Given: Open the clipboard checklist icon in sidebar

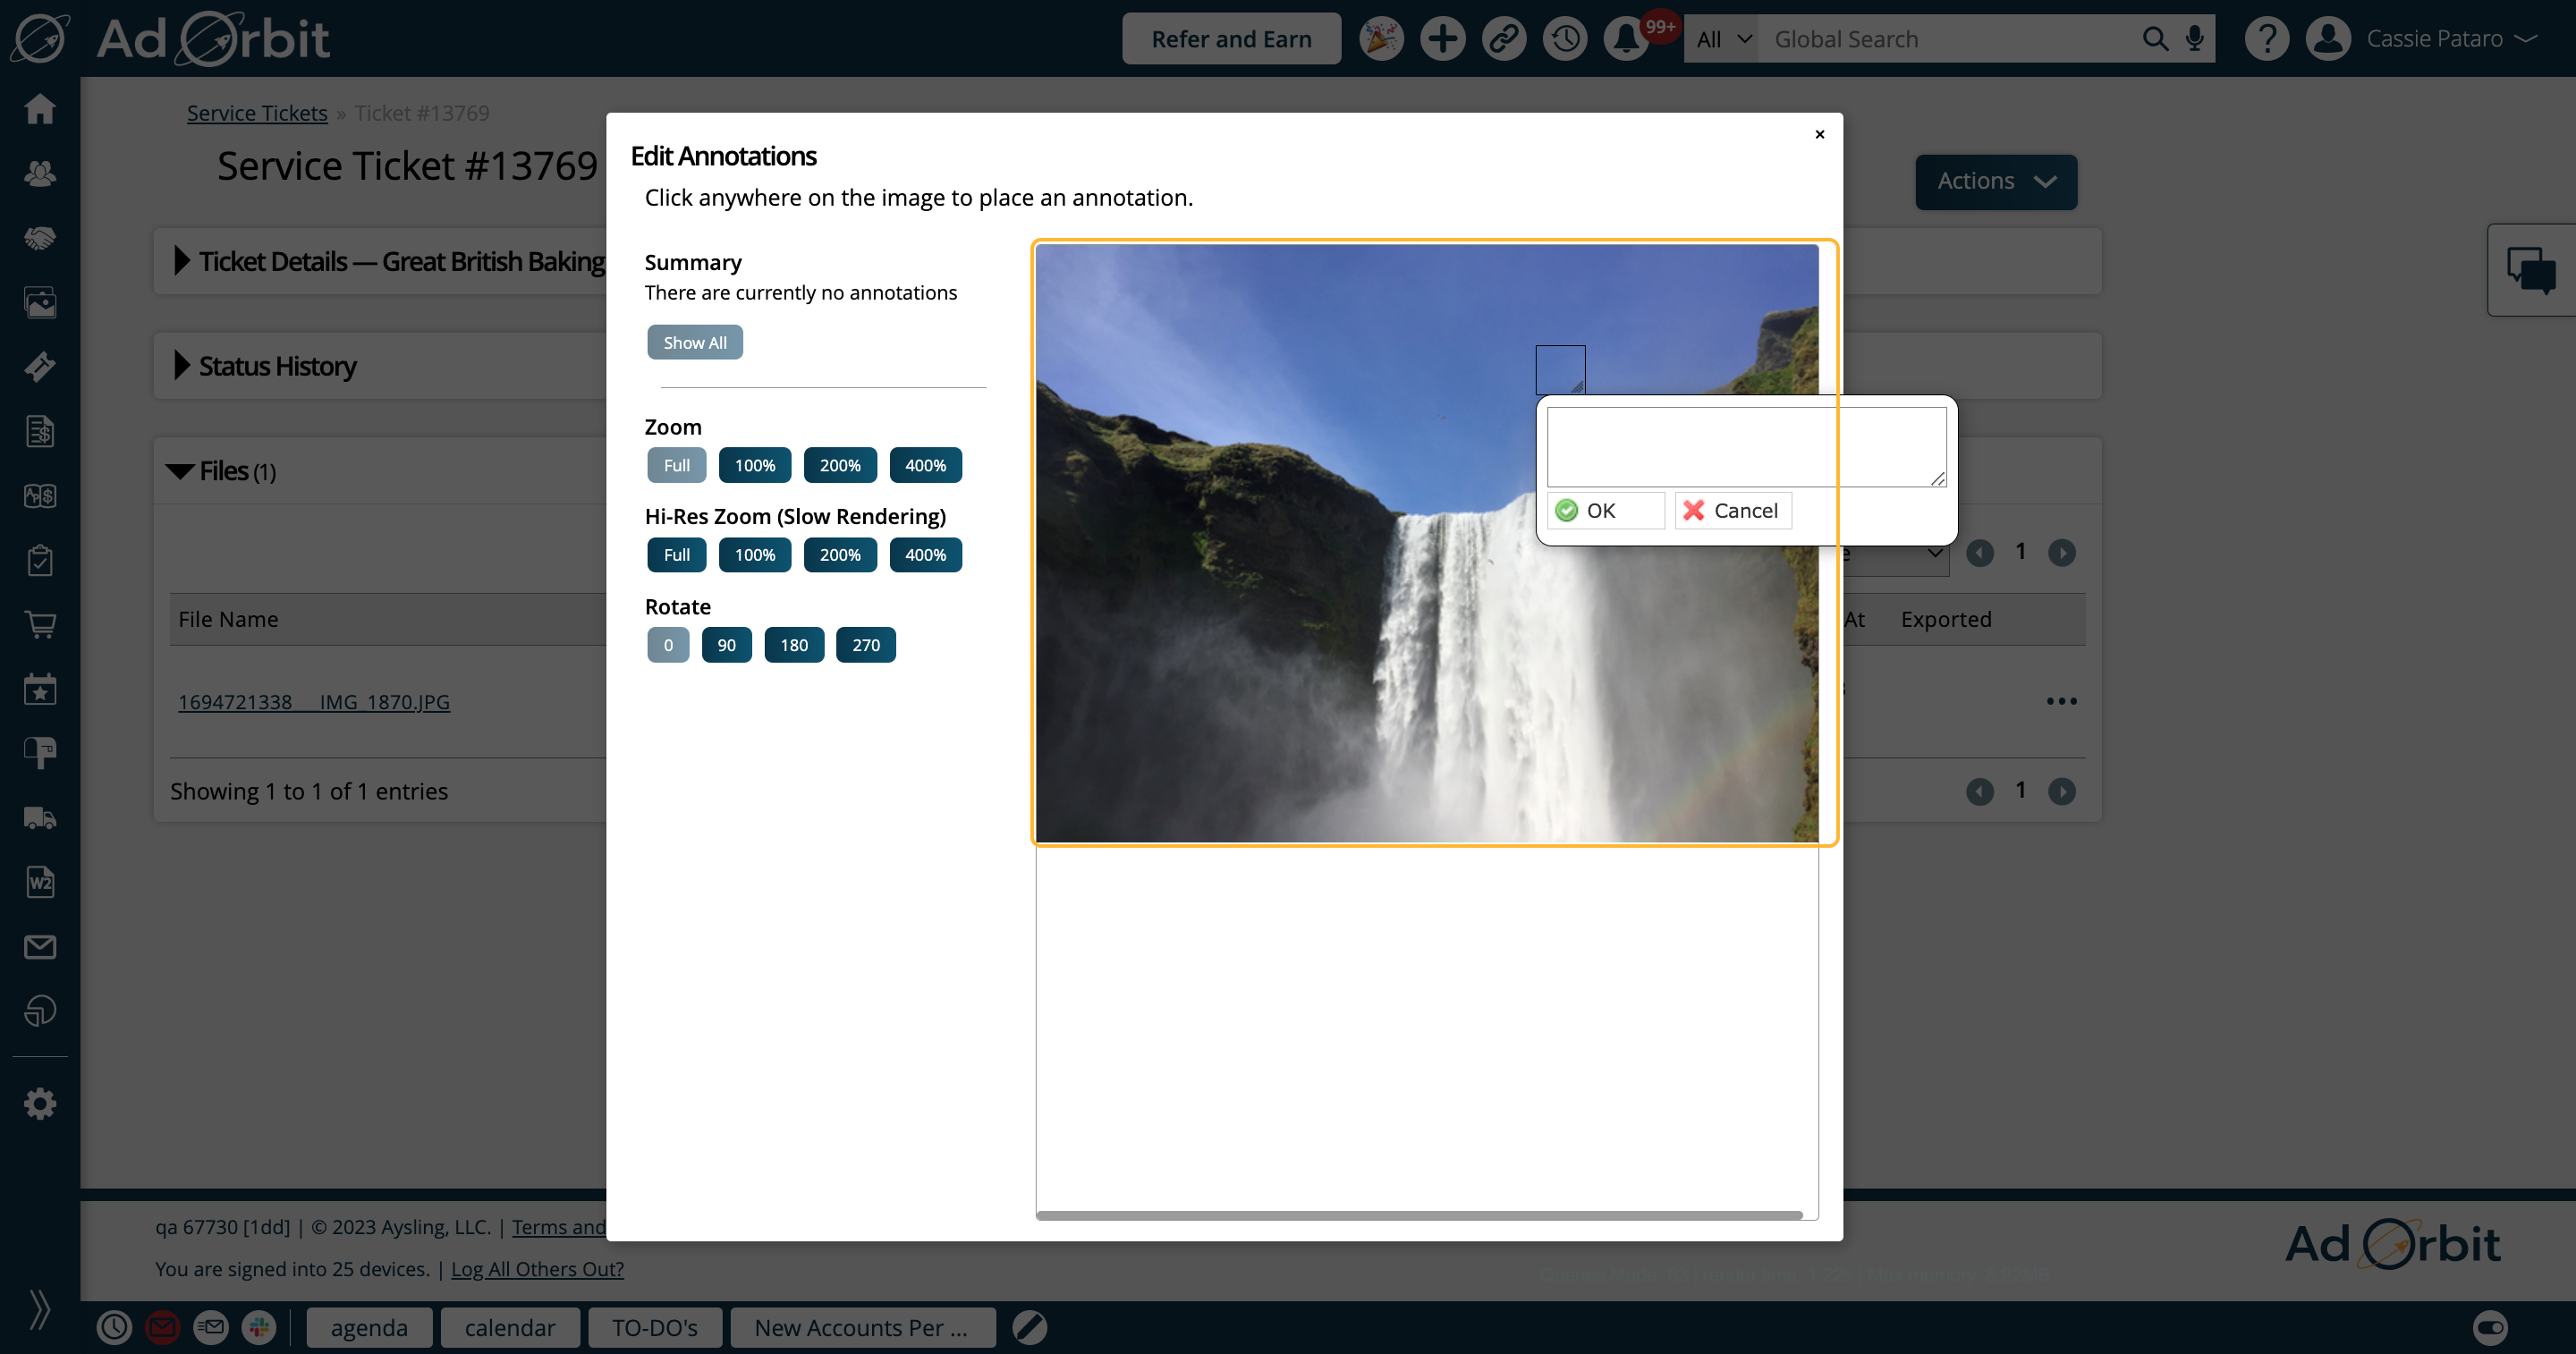Looking at the screenshot, I should coord(40,560).
